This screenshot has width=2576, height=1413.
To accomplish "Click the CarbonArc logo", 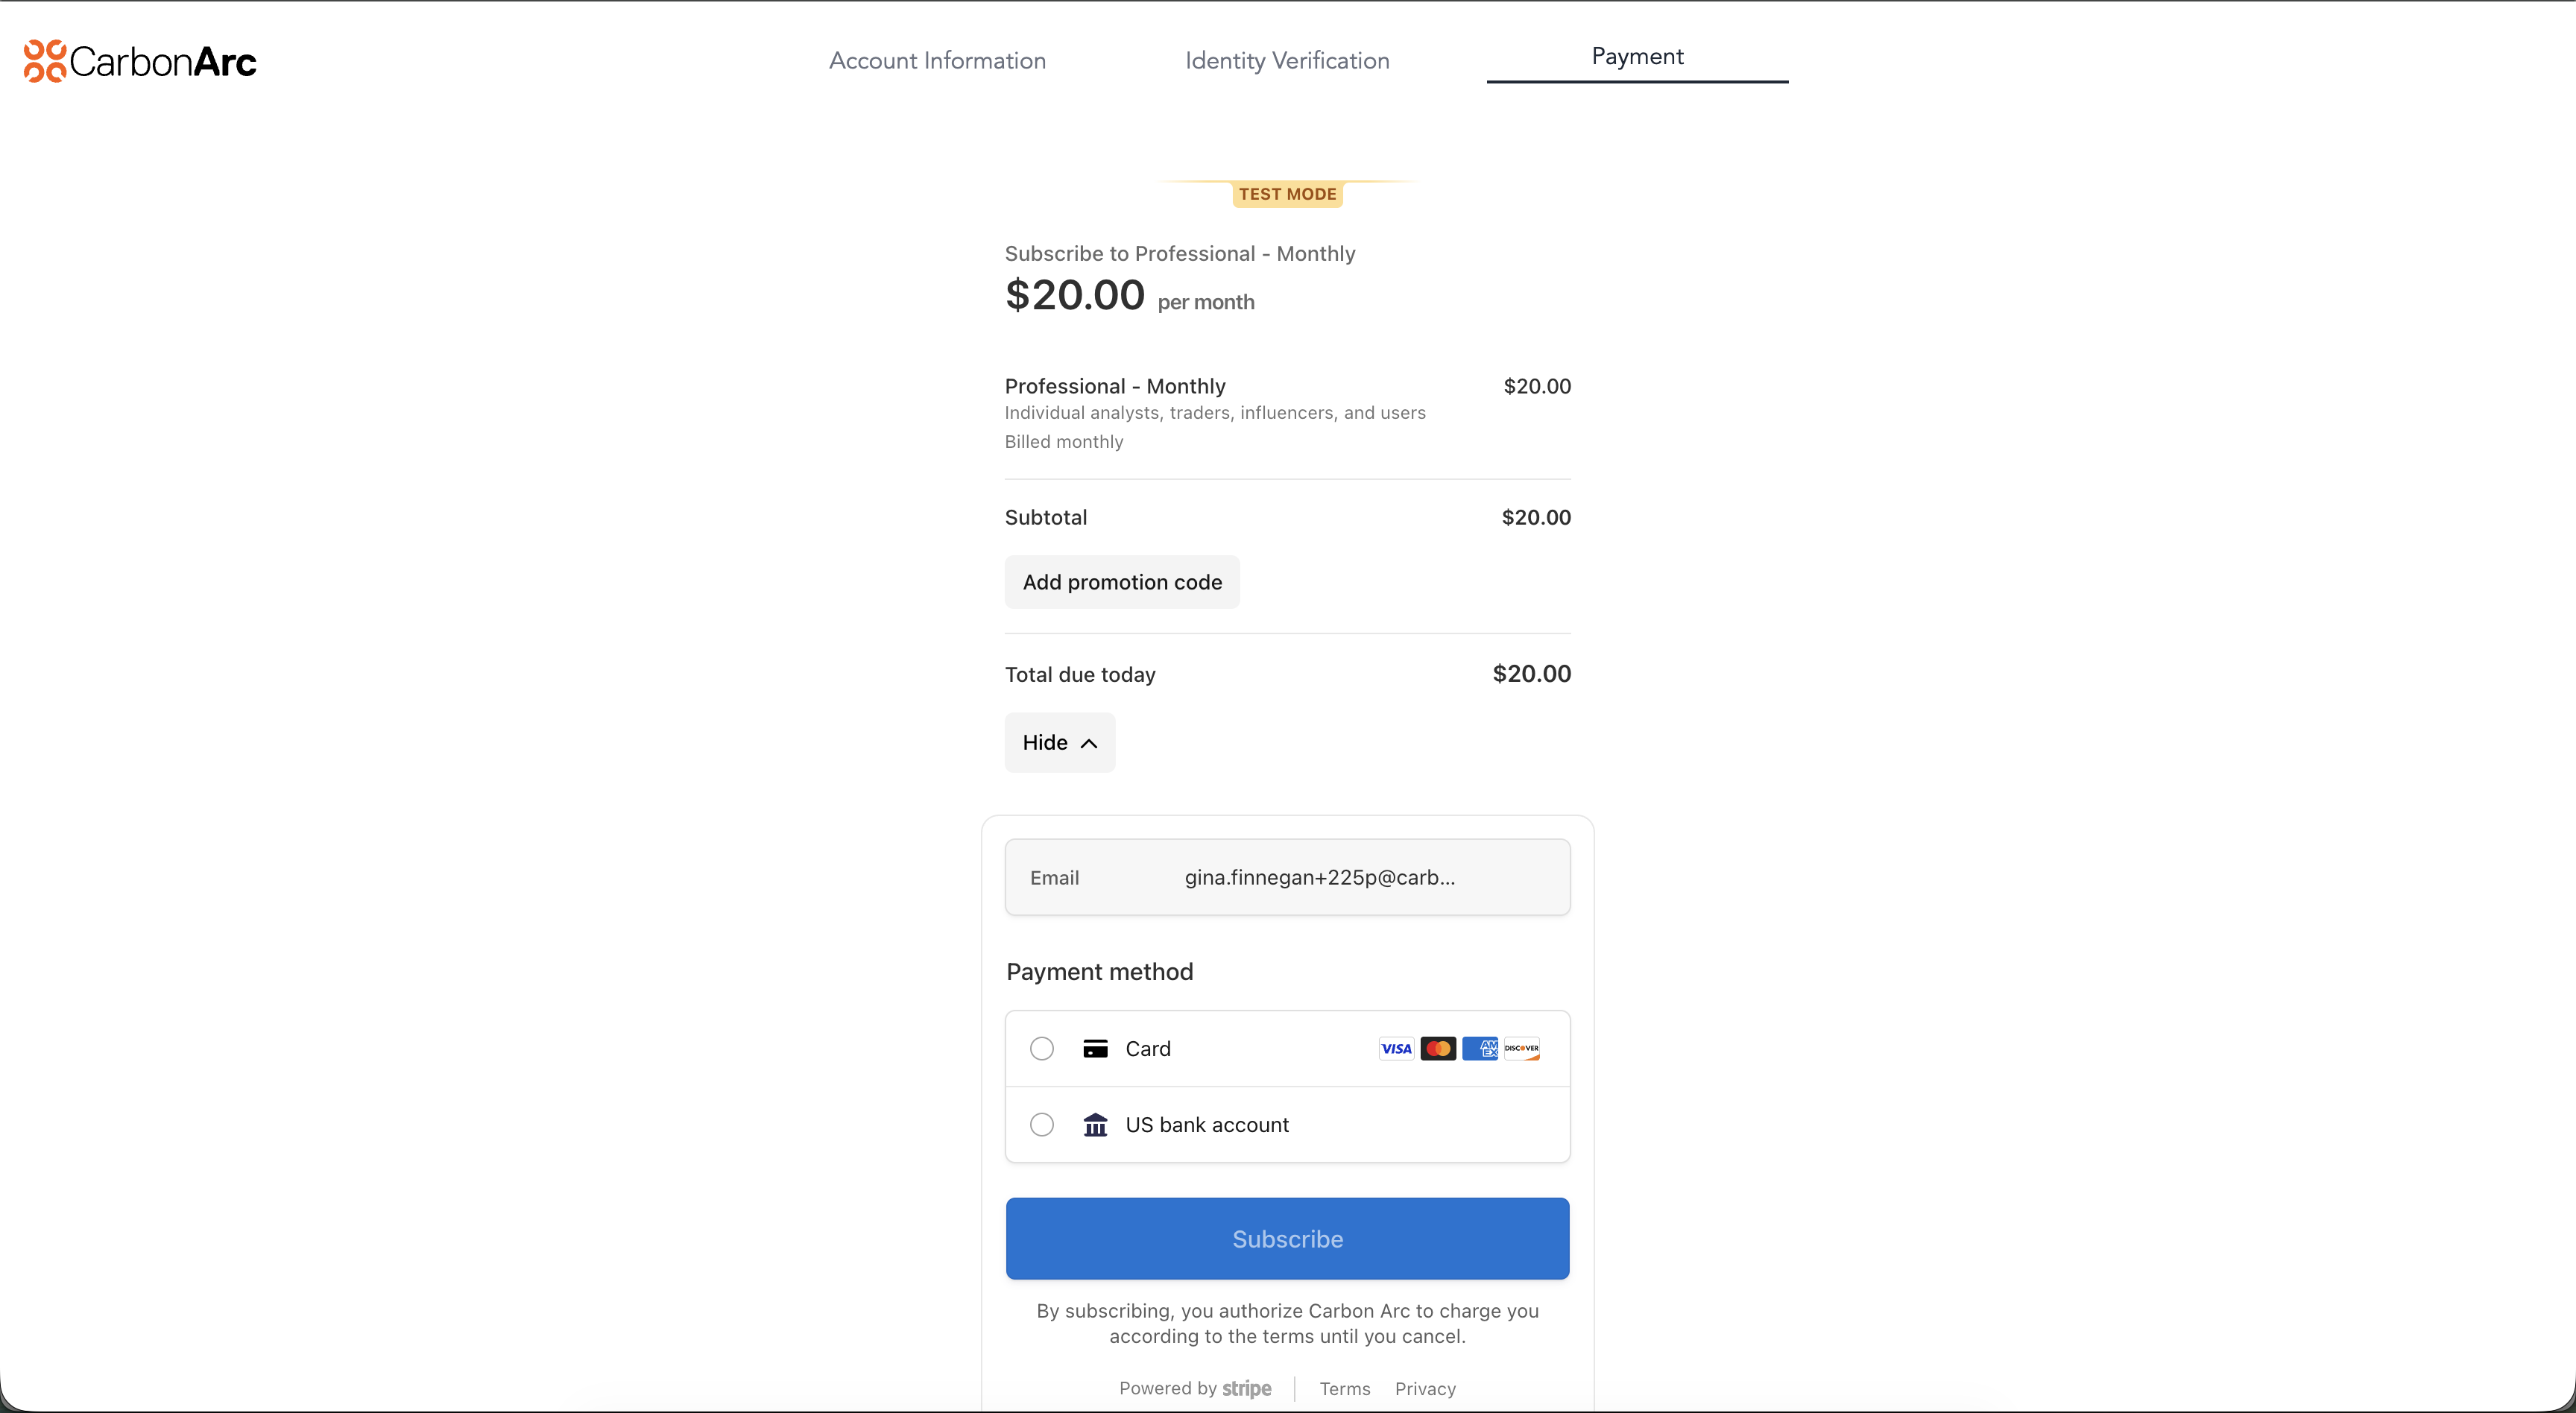I will 139,60.
